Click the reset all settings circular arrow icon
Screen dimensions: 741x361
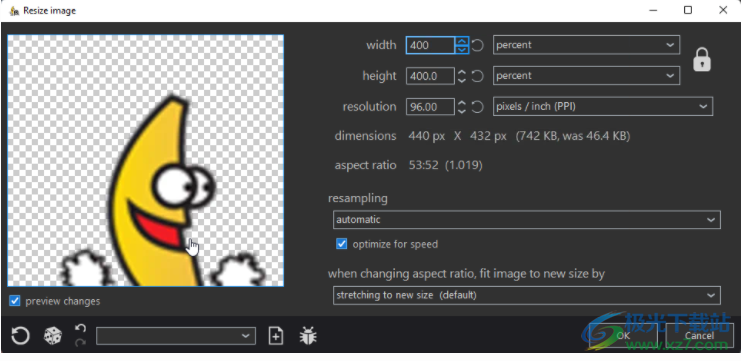pyautogui.click(x=20, y=336)
